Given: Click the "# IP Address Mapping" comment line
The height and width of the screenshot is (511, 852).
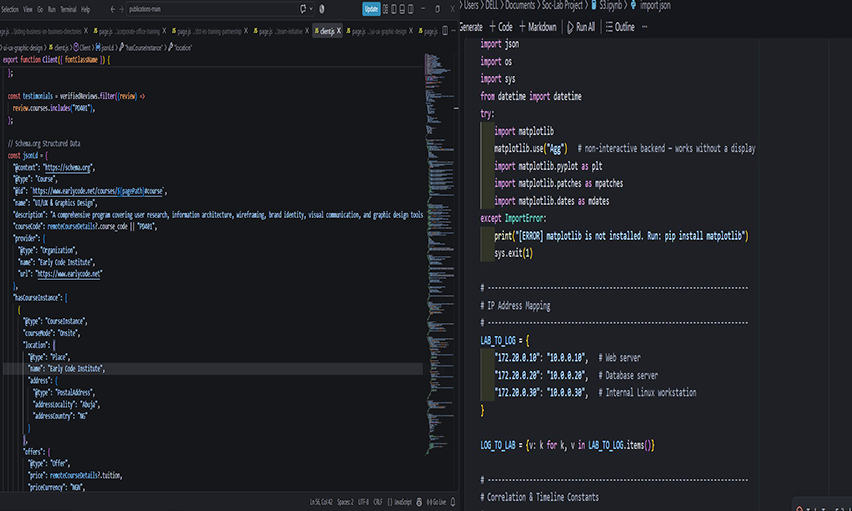Looking at the screenshot, I should pyautogui.click(x=515, y=306).
